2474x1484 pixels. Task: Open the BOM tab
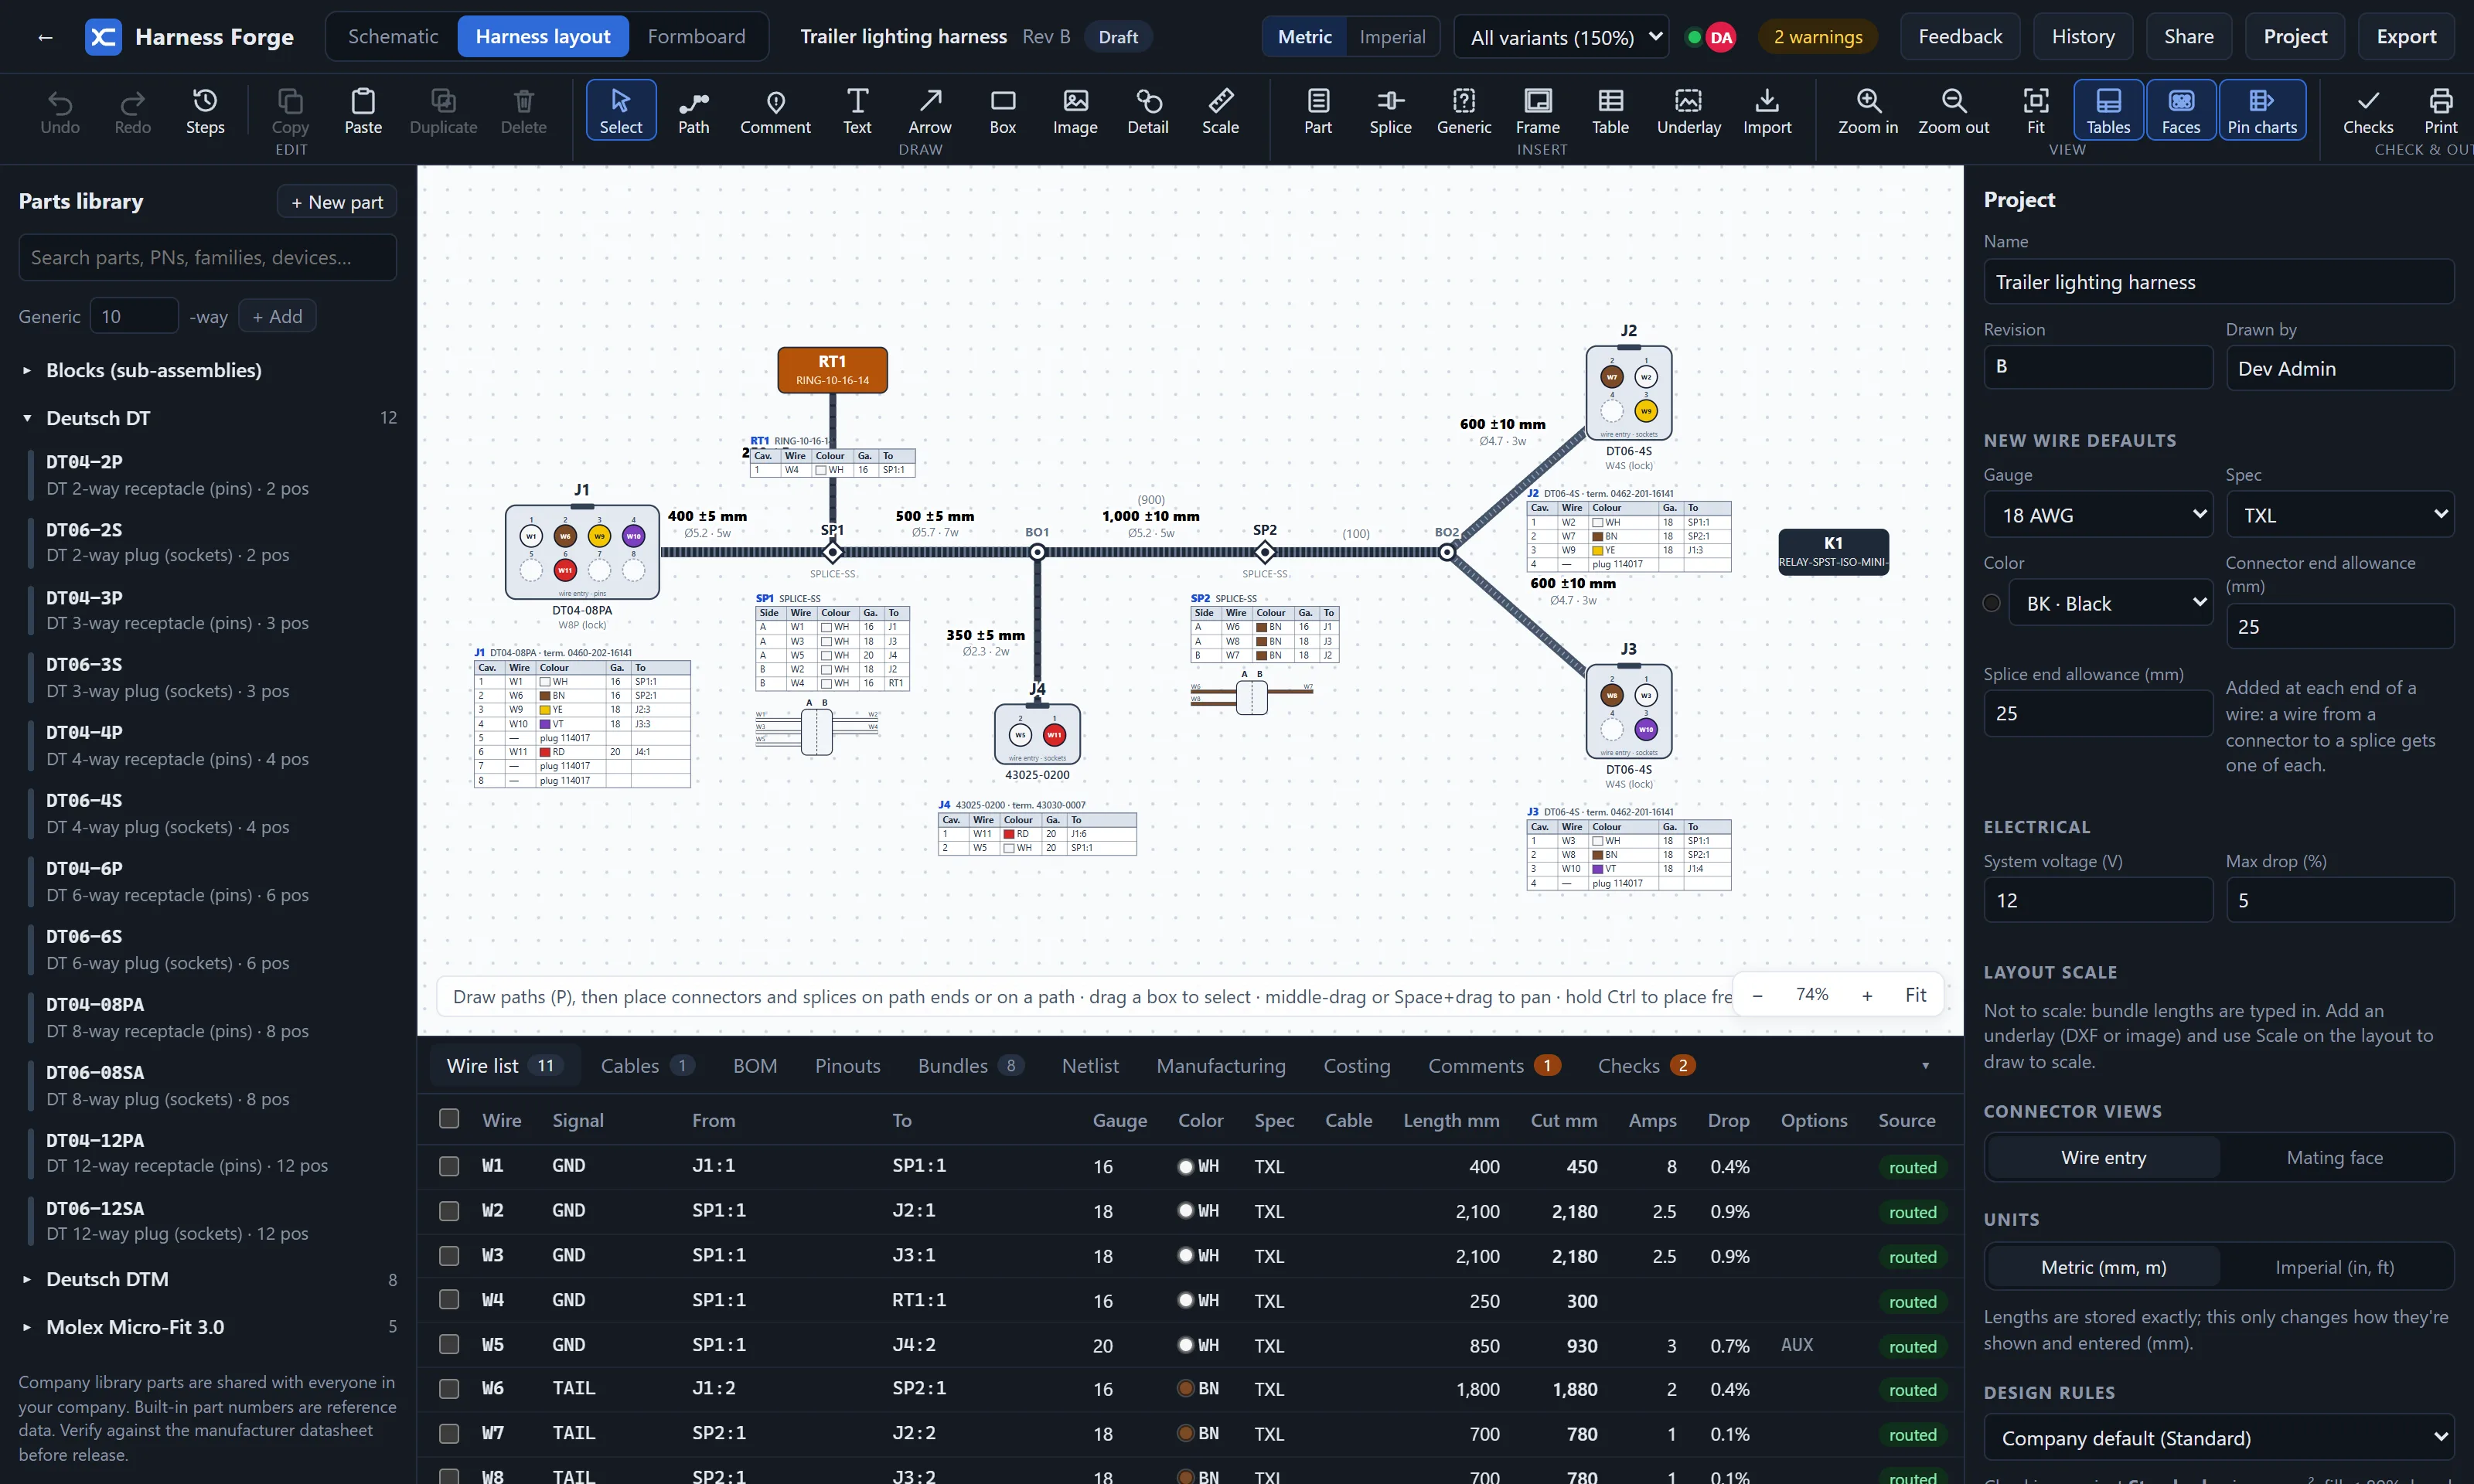[755, 1066]
